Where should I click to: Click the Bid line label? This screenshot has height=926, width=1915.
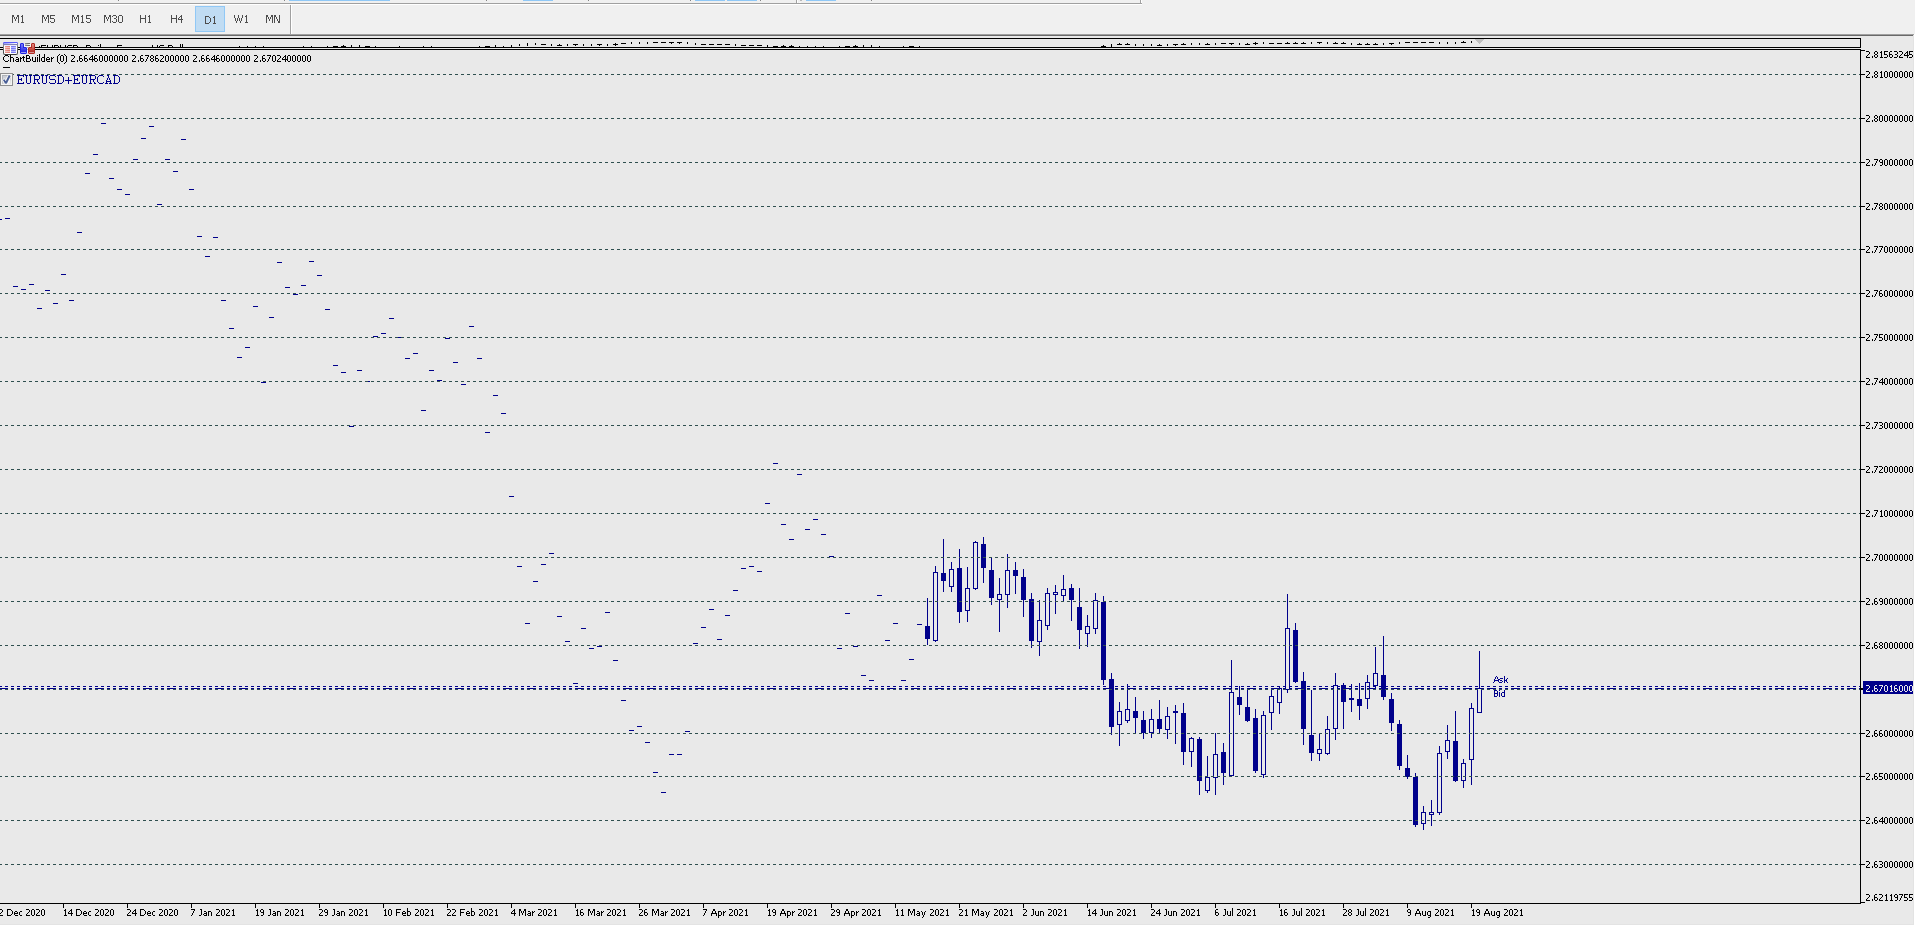(1499, 694)
